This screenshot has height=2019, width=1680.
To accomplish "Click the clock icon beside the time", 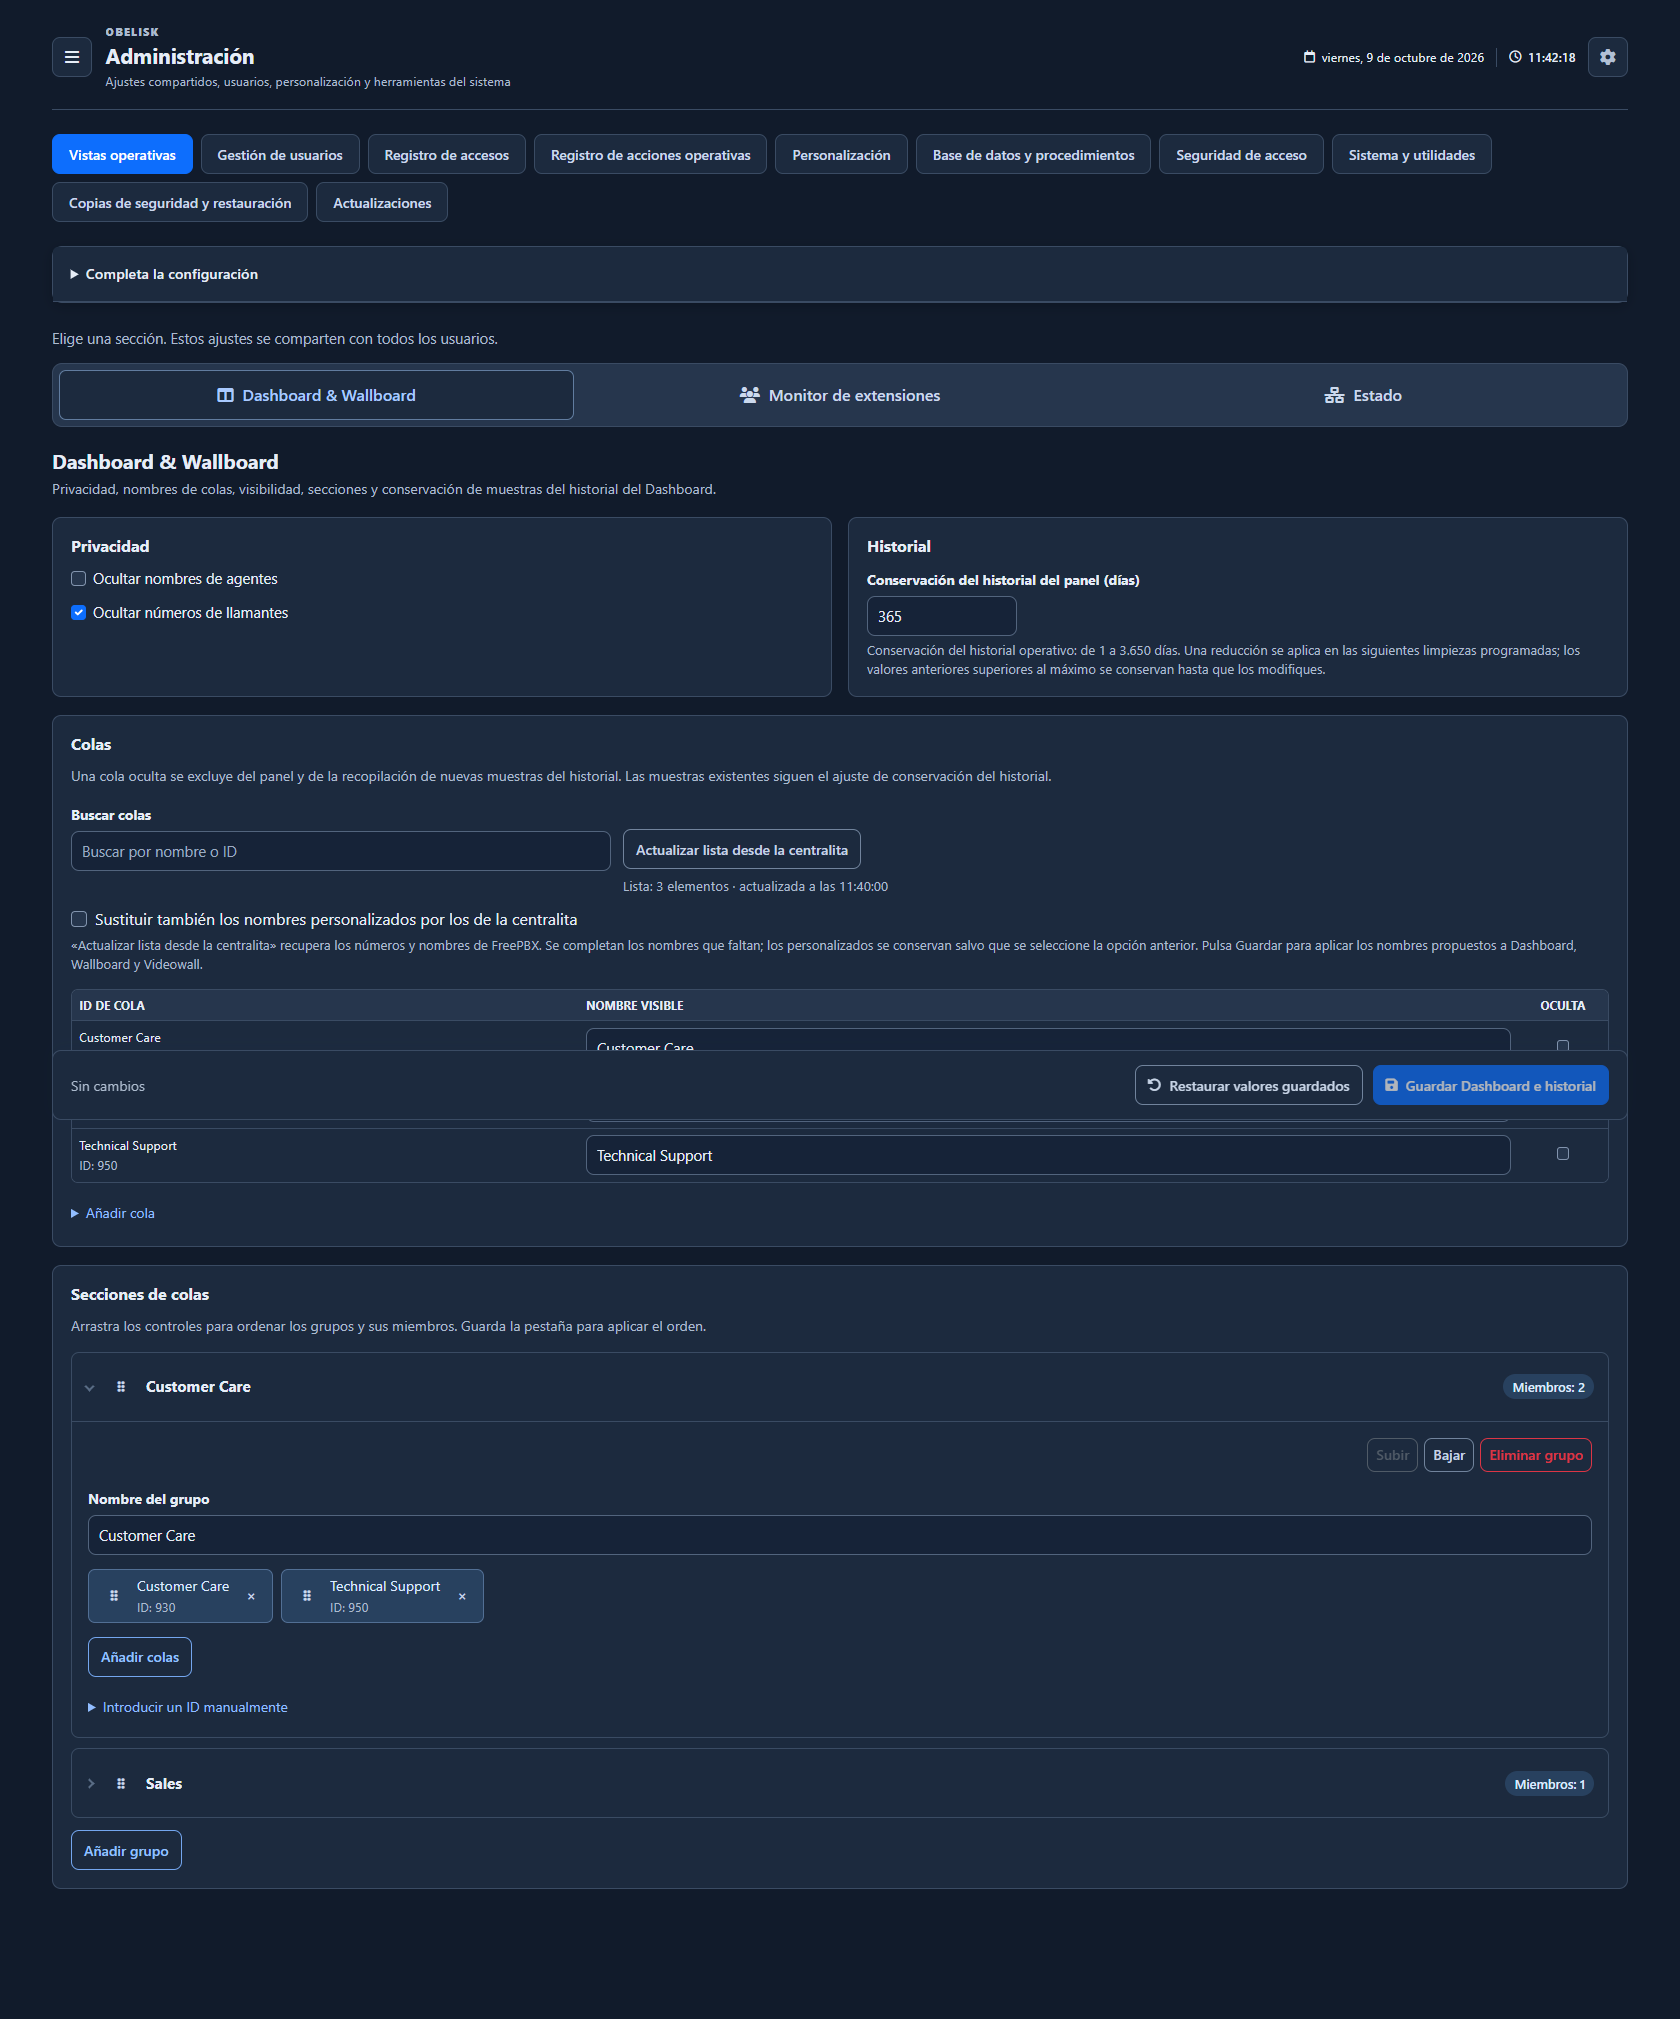I will [x=1515, y=57].
